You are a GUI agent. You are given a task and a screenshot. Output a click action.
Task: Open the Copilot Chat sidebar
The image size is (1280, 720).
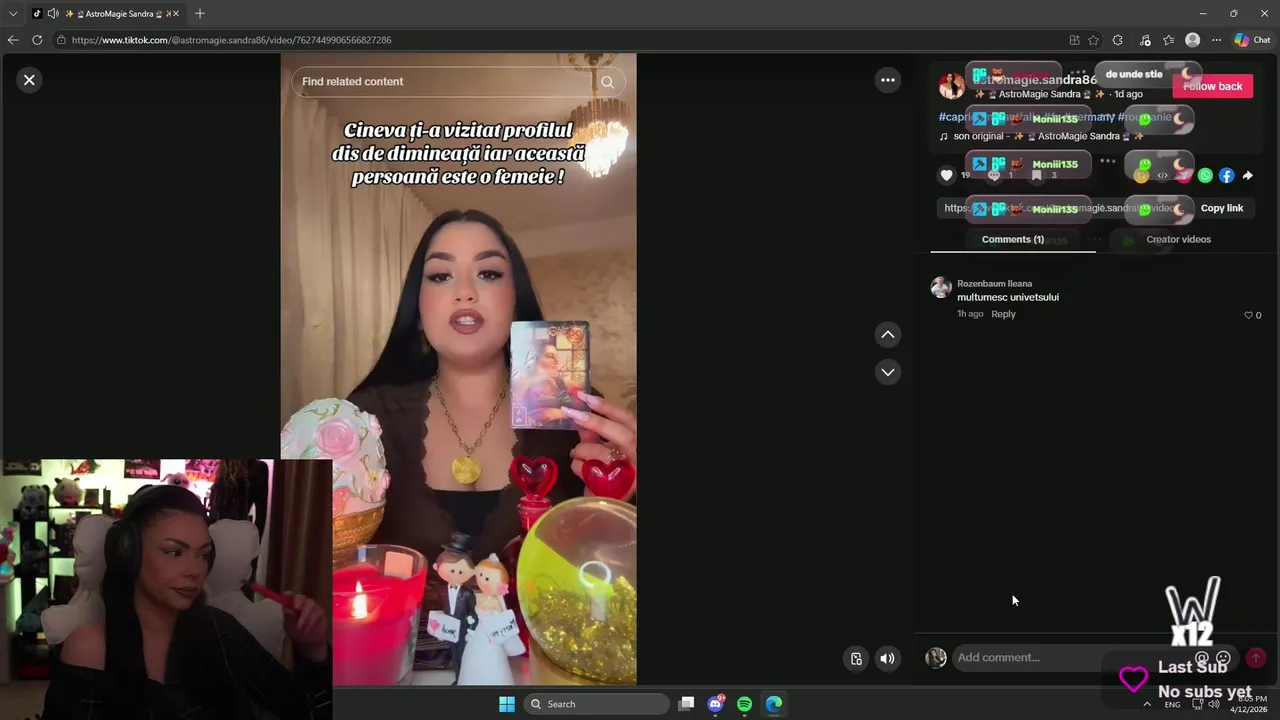point(1252,40)
